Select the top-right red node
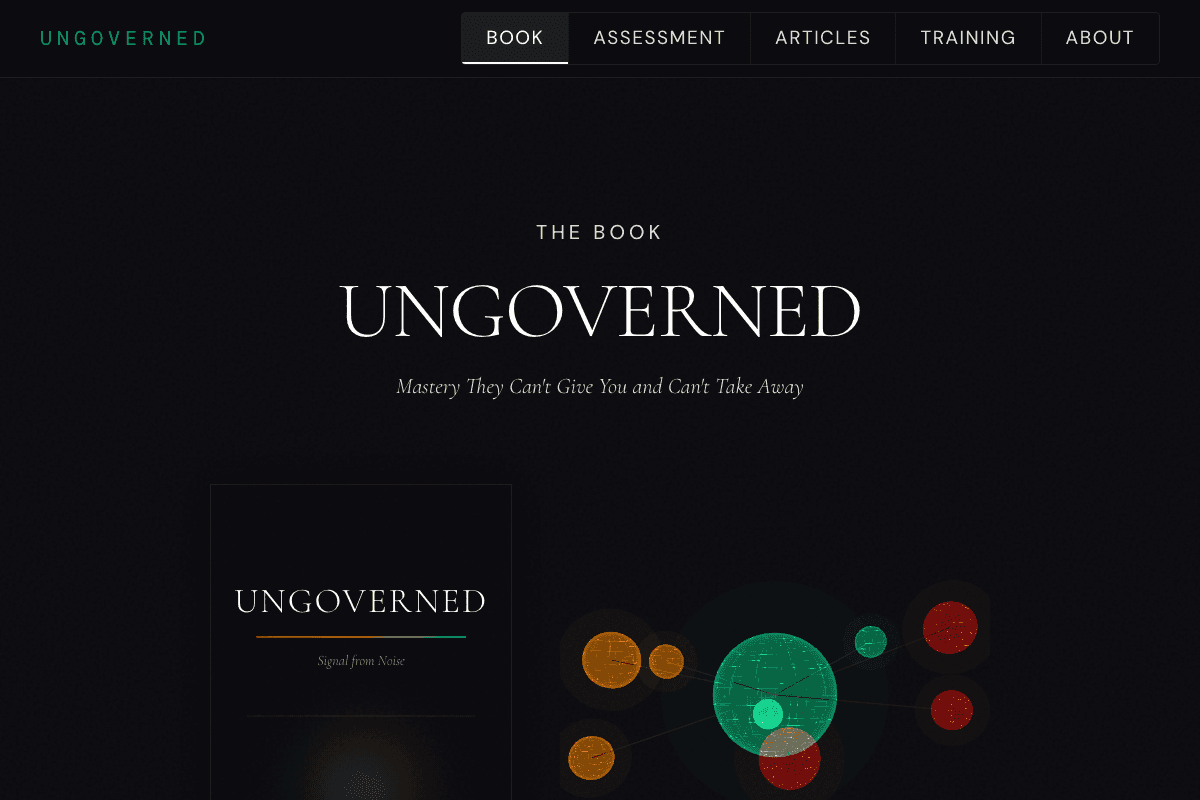Image resolution: width=1200 pixels, height=800 pixels. click(950, 628)
